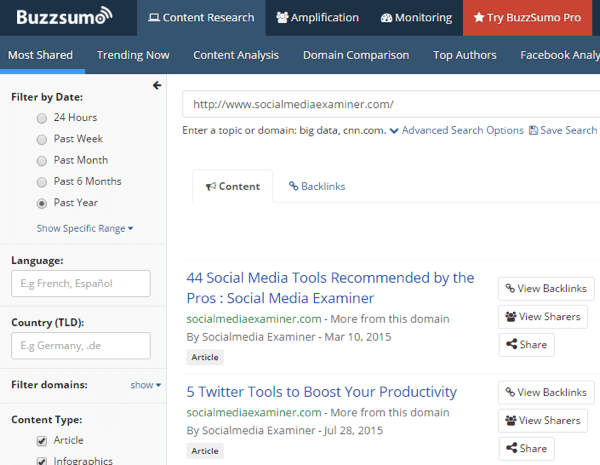Select the Content results tab

(233, 186)
